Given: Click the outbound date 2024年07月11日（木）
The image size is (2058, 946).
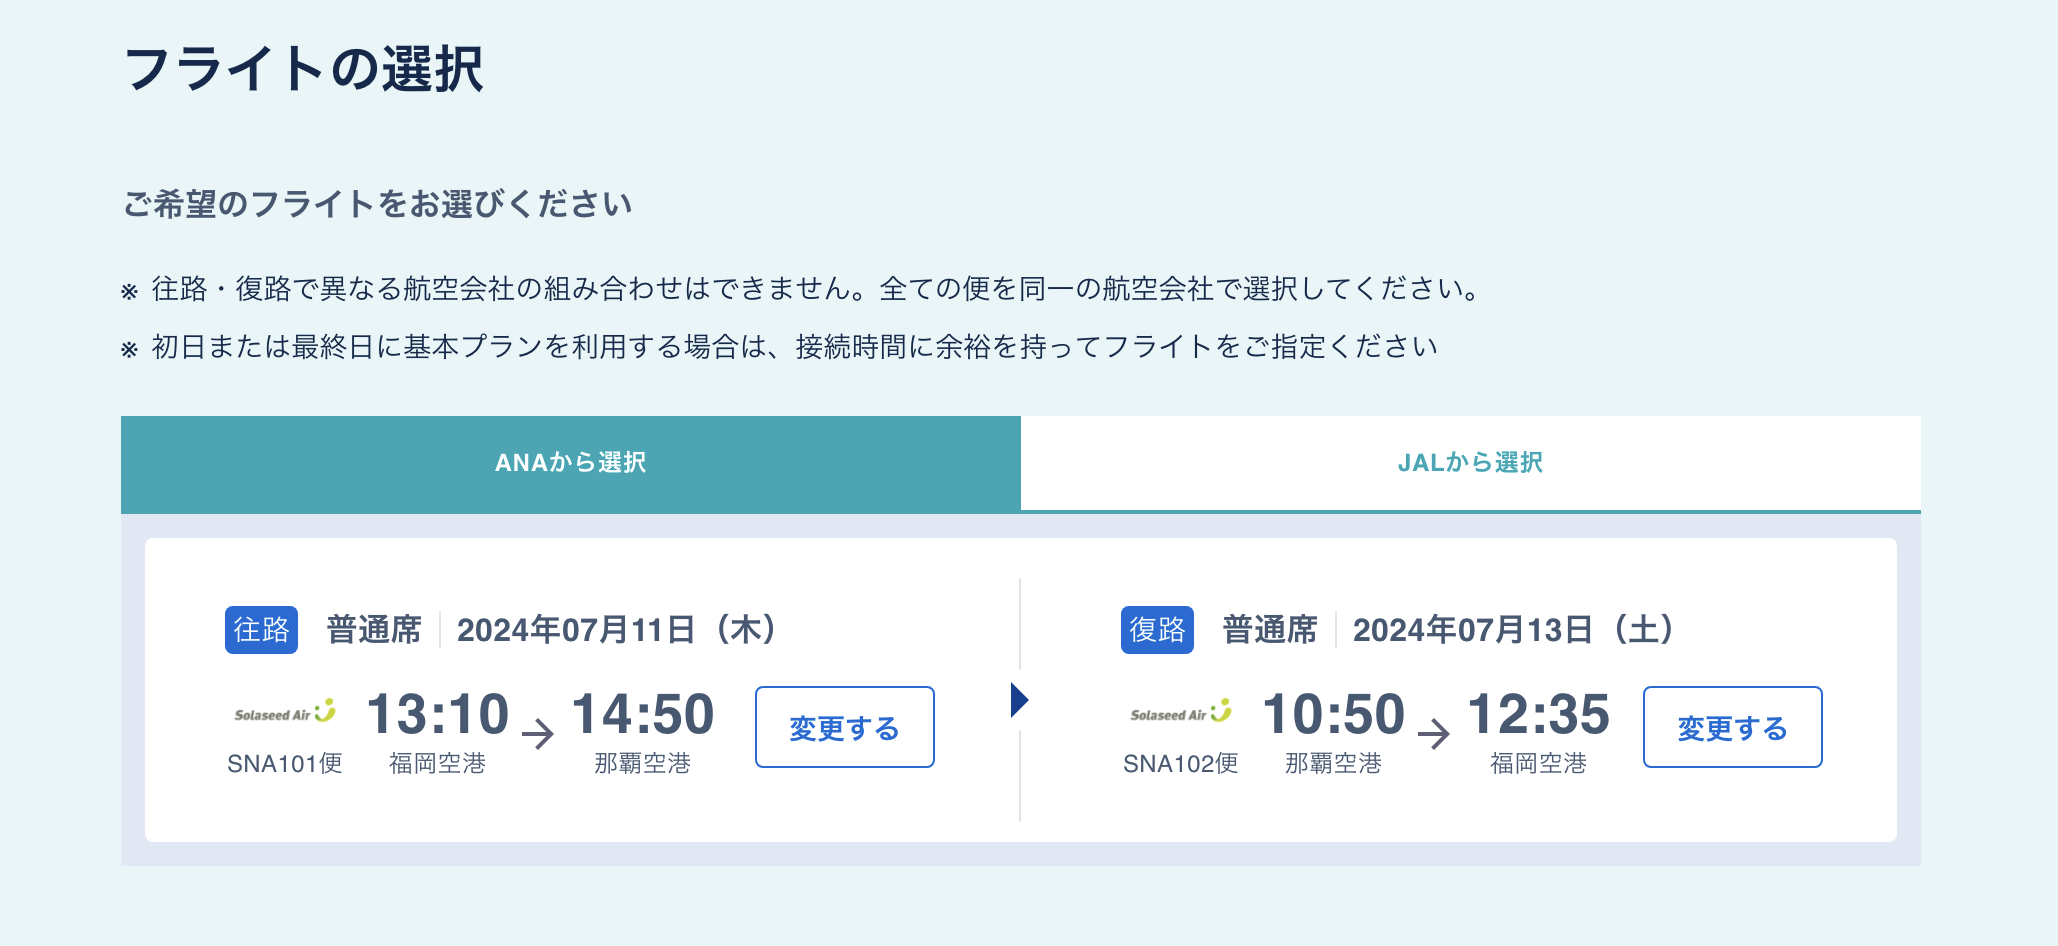Looking at the screenshot, I should pos(617,630).
